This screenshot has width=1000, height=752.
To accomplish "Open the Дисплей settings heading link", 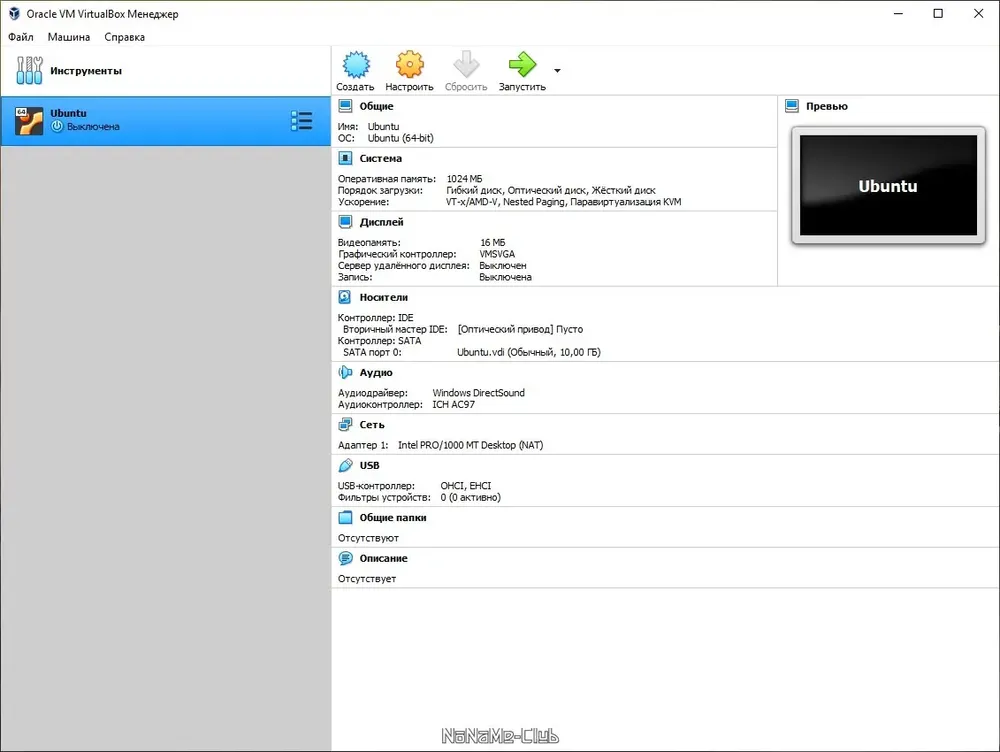I will 381,223.
